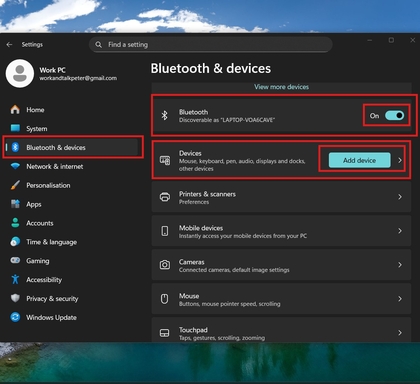Click the Cameras description text
This screenshot has width=420, height=384.
[x=234, y=270]
